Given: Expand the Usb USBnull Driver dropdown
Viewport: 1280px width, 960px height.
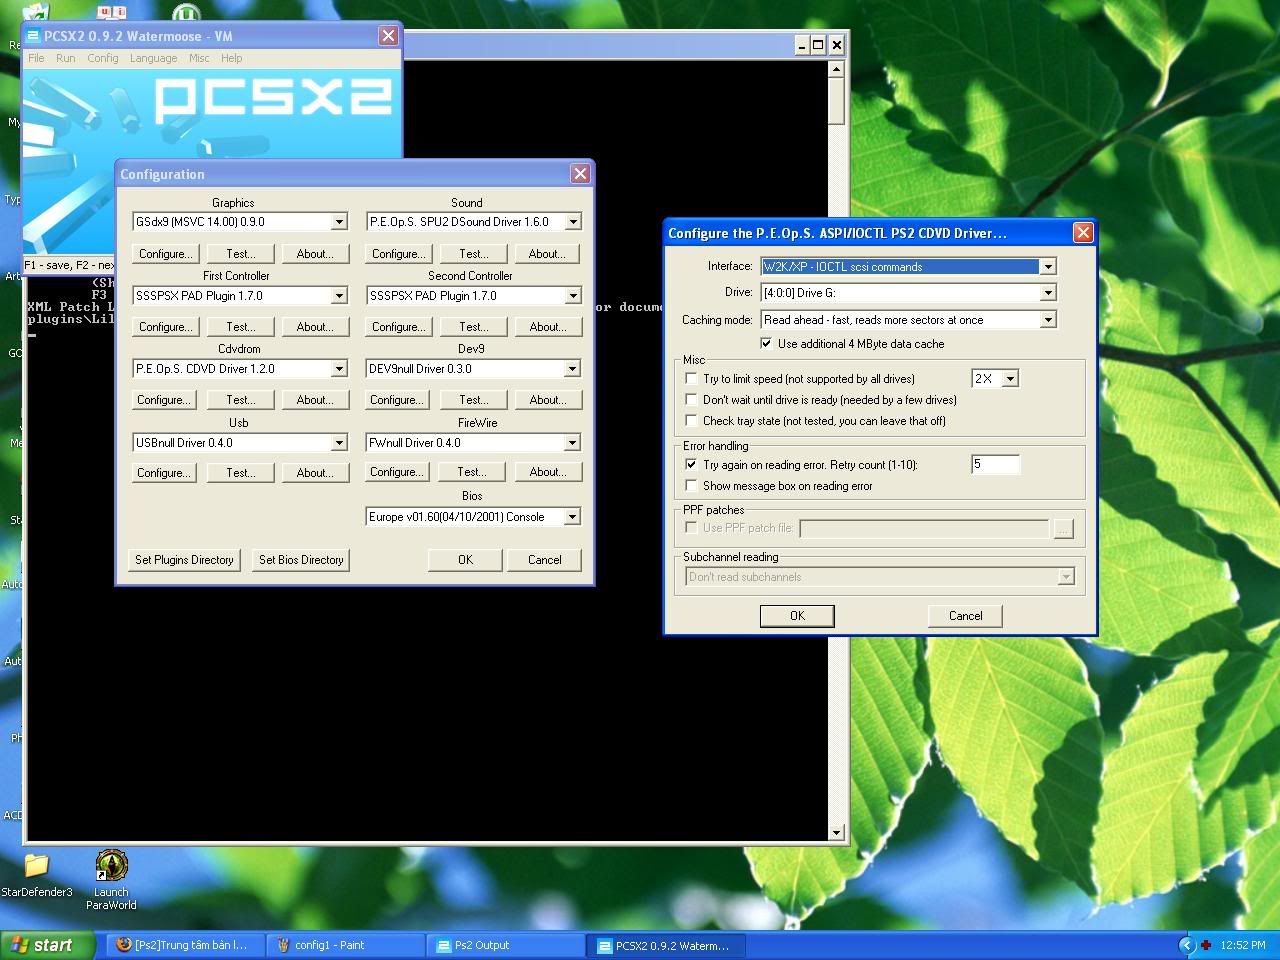Looking at the screenshot, I should tap(339, 443).
